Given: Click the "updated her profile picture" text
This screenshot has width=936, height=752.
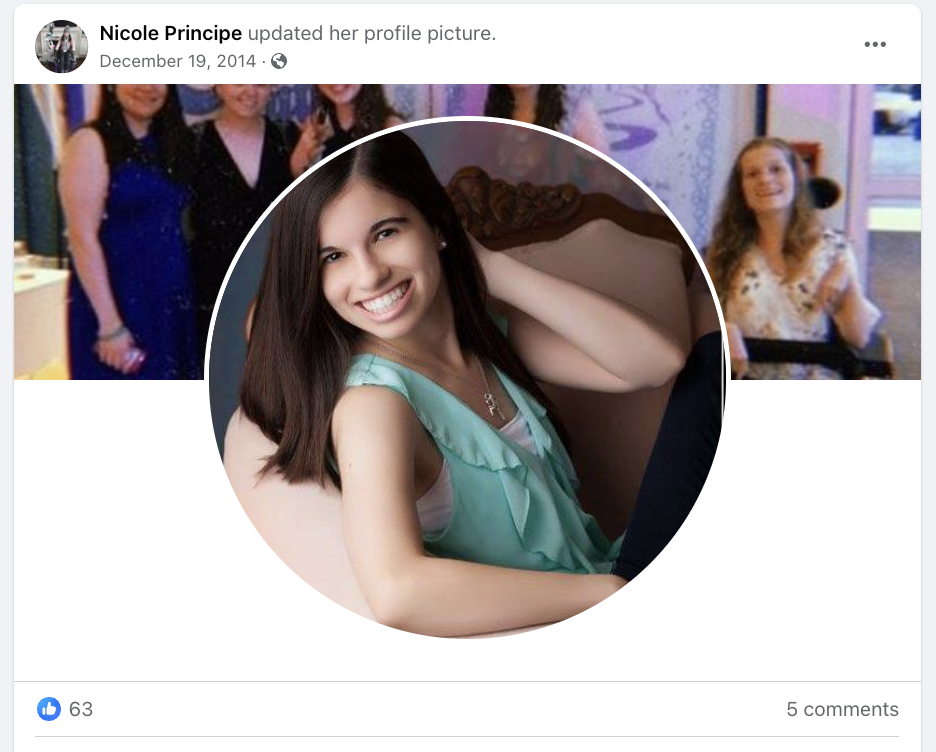Looking at the screenshot, I should coord(372,33).
